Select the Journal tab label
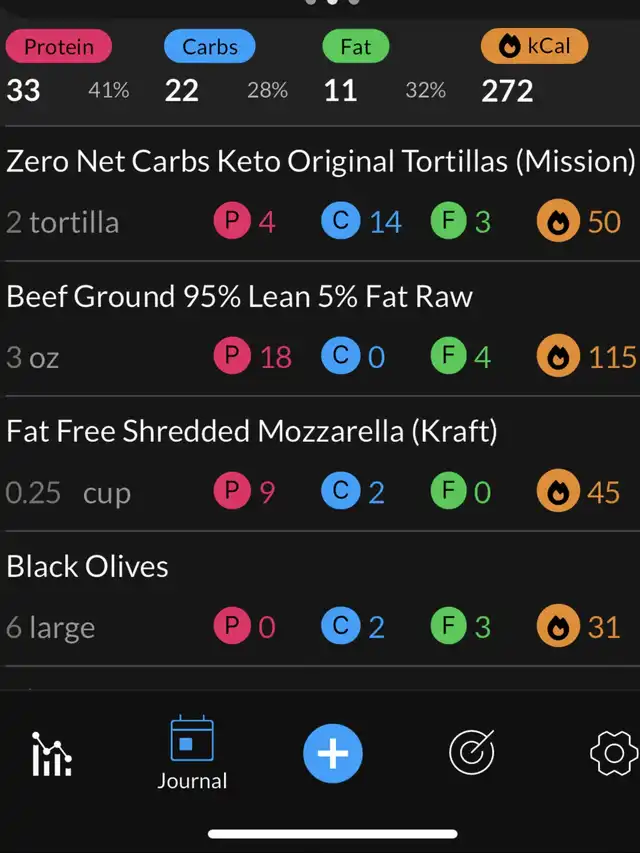Image resolution: width=640 pixels, height=853 pixels. tap(192, 781)
